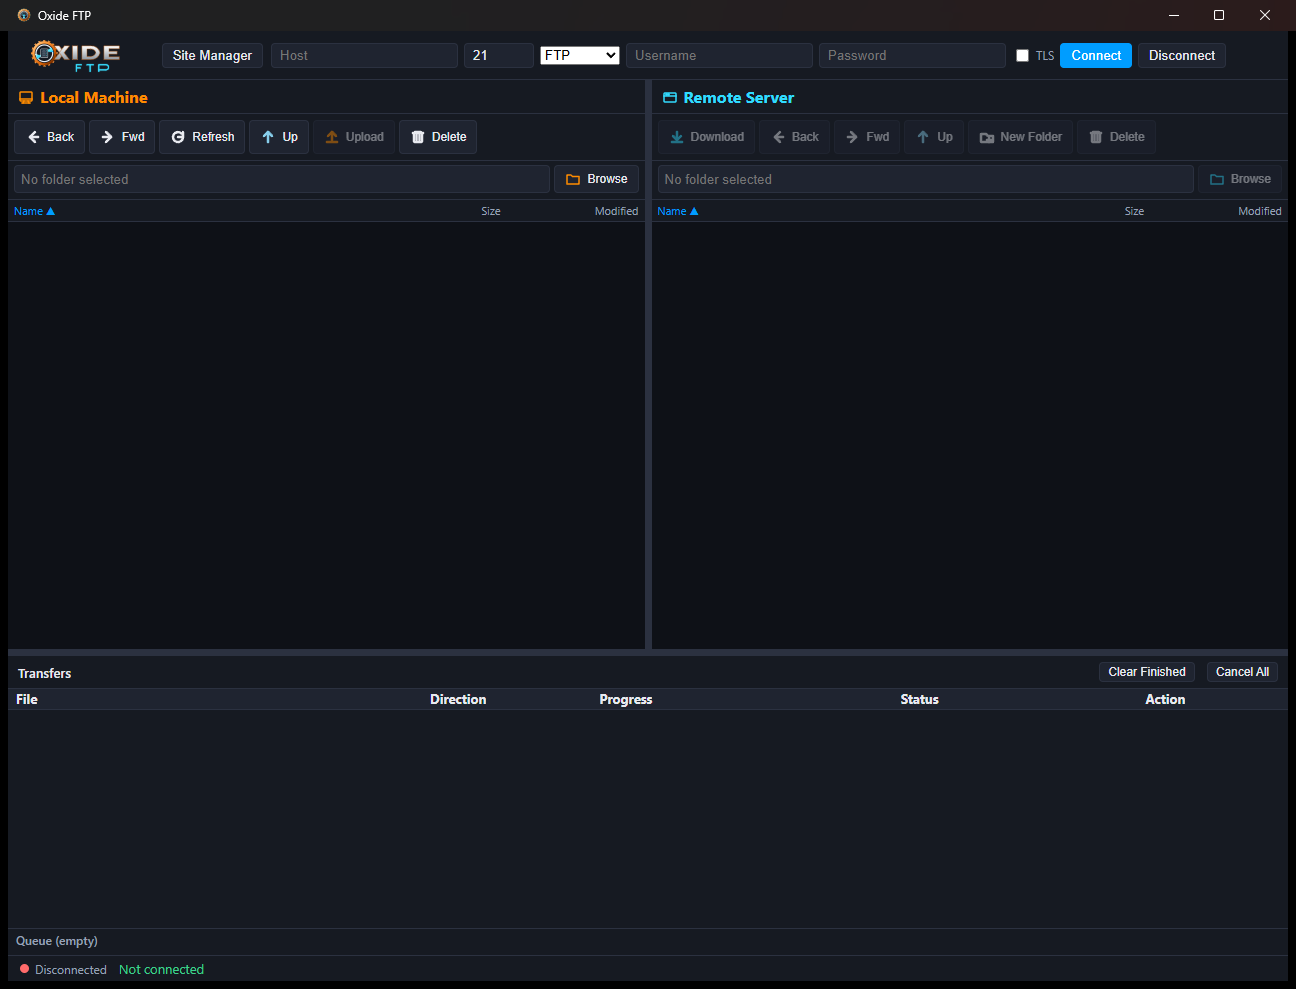Click Browse in Remote Server pane
The height and width of the screenshot is (989, 1296).
coord(1240,179)
